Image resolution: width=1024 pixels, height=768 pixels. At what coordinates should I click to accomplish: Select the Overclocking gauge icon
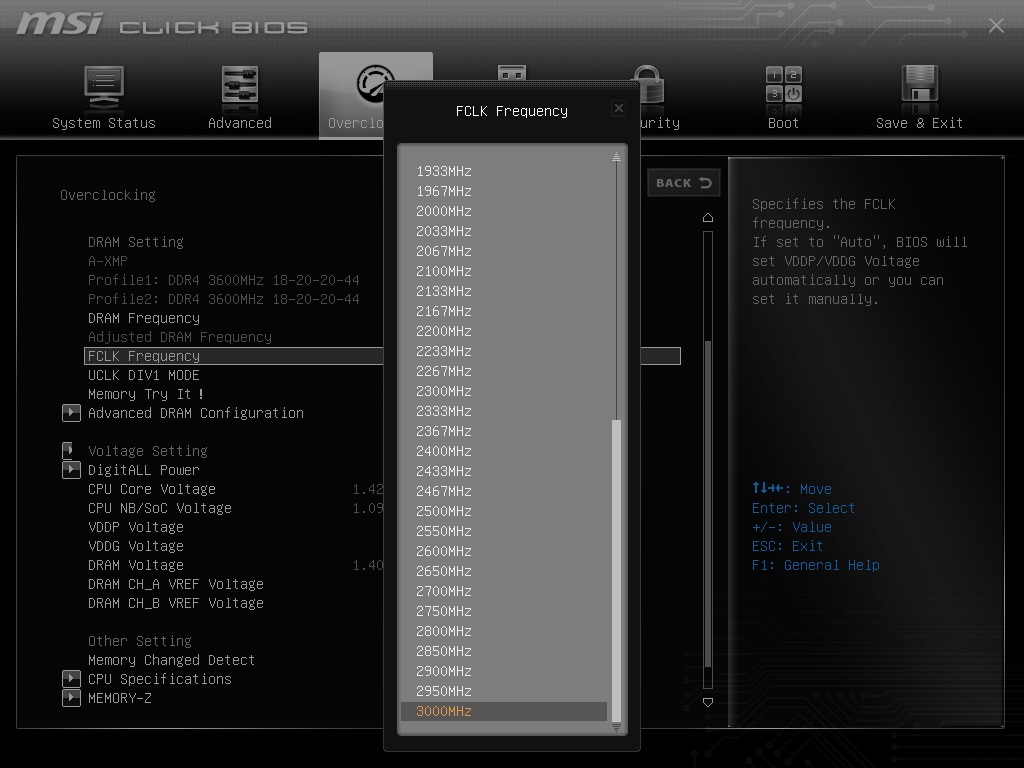click(375, 83)
